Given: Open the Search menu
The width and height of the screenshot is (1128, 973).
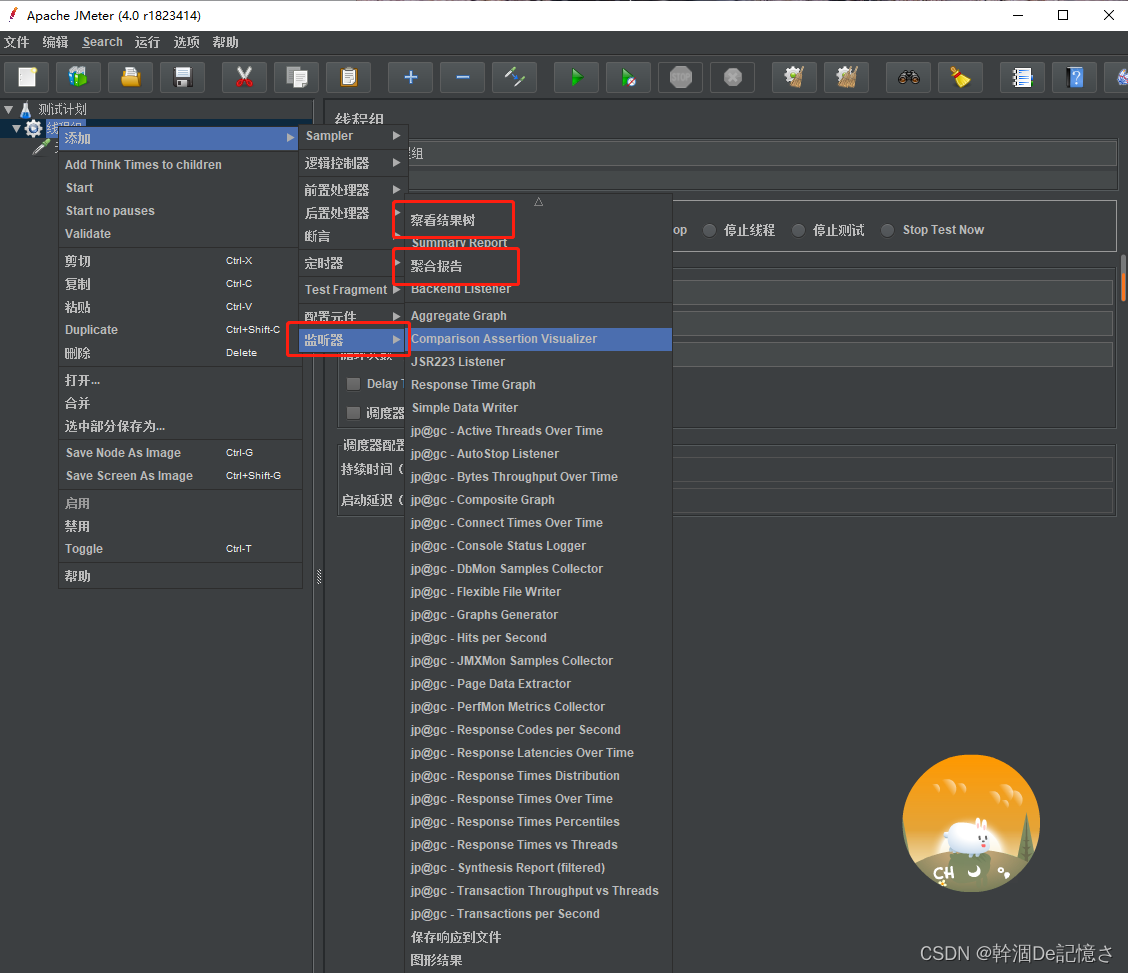Looking at the screenshot, I should [x=102, y=42].
